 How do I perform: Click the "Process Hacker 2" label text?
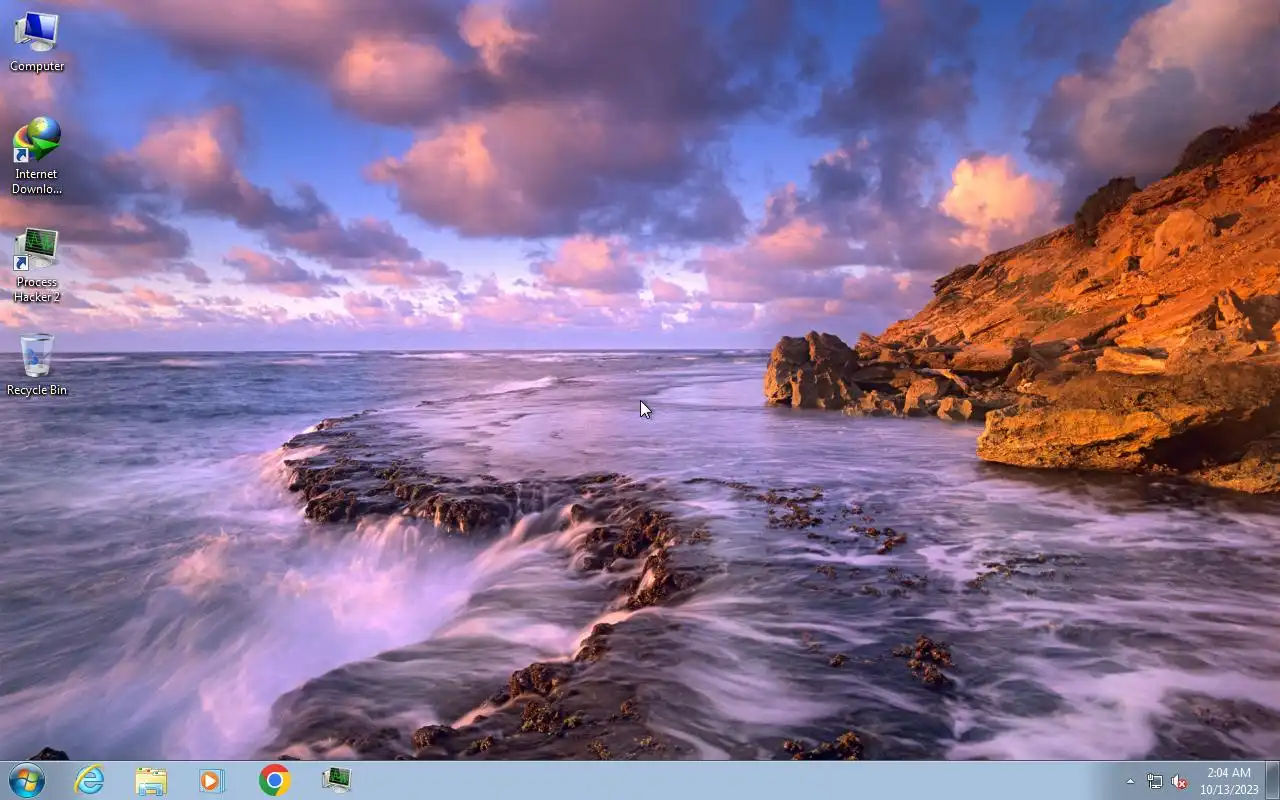click(37, 289)
